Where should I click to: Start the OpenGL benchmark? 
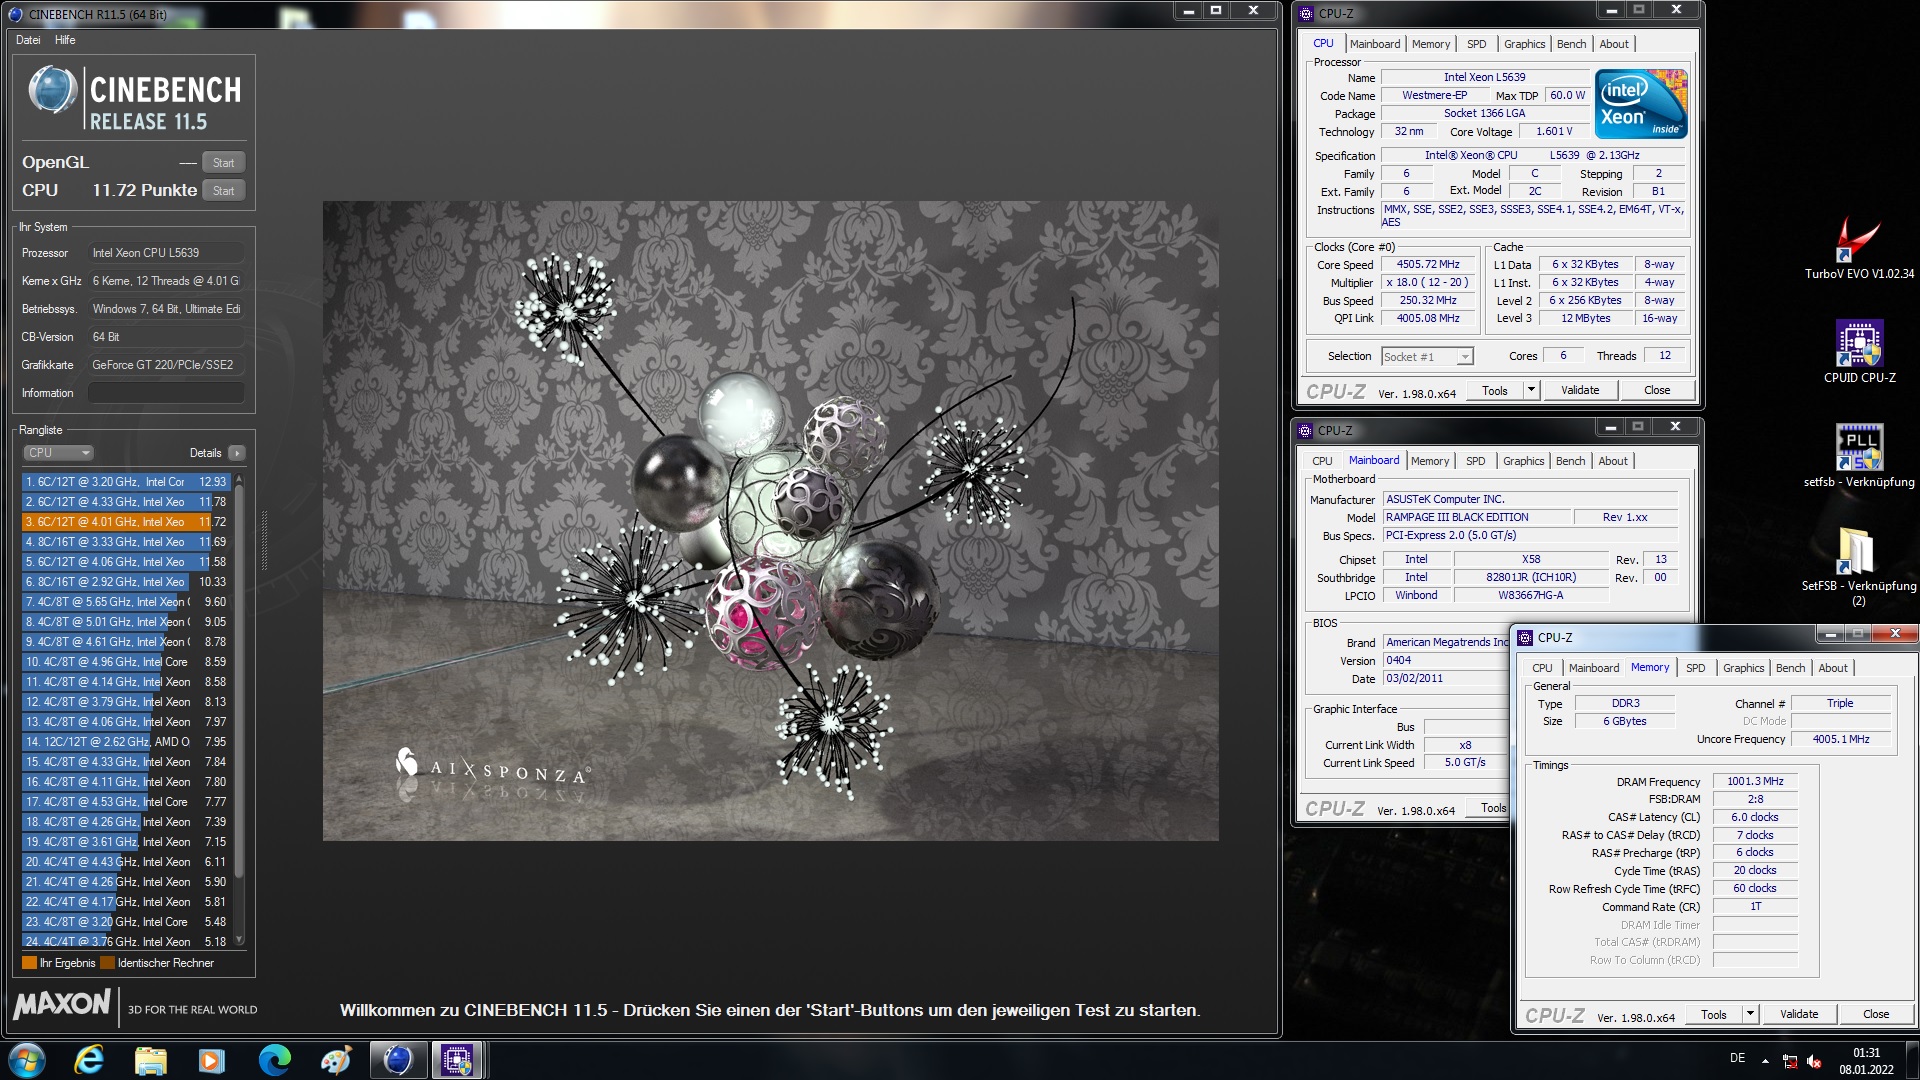[x=224, y=163]
